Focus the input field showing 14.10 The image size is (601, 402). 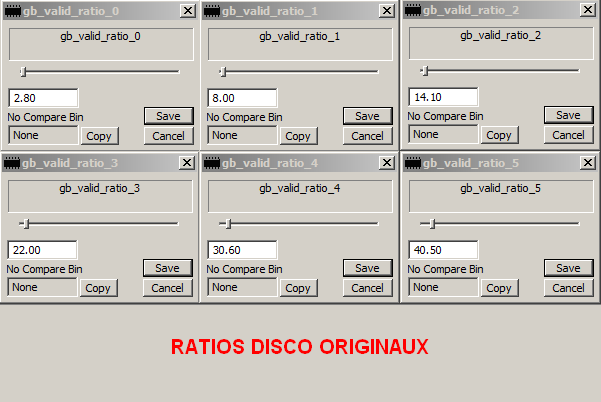tap(444, 98)
